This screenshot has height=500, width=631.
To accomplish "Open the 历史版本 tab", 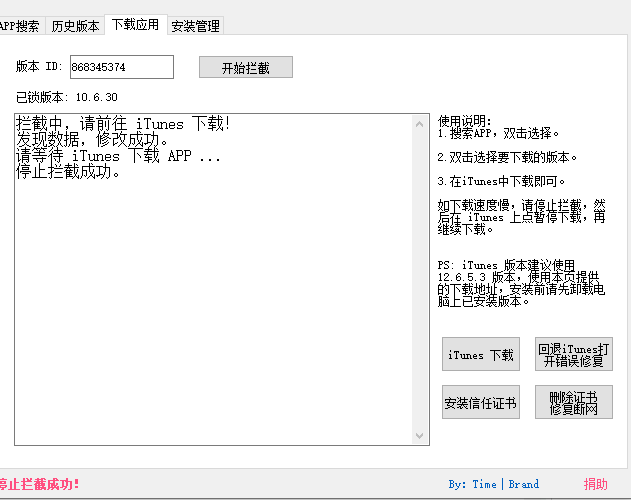I will point(75,26).
